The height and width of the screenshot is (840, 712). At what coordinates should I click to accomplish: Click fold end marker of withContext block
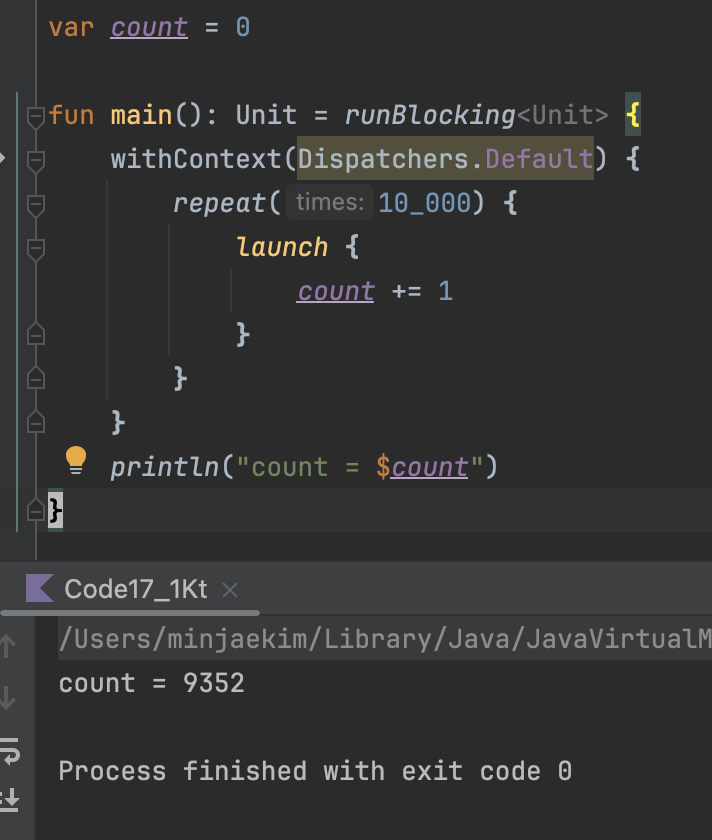click(x=36, y=422)
